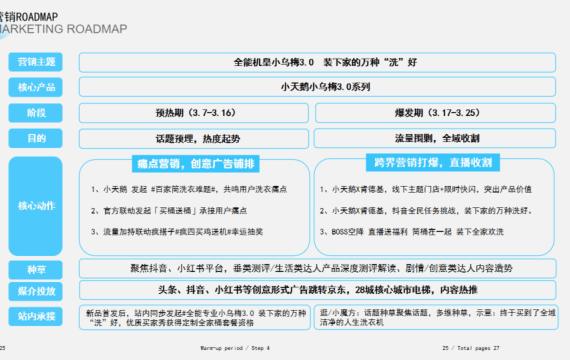
Task: Select the 阶段 label box
Action: coord(35,113)
